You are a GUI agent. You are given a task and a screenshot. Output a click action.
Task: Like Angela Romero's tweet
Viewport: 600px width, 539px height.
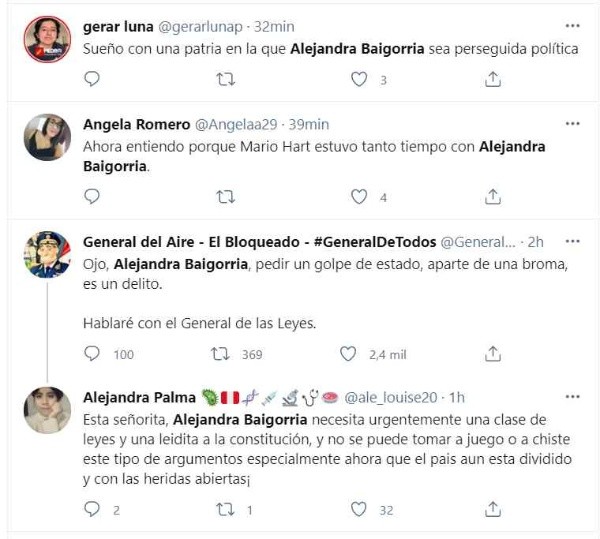358,197
